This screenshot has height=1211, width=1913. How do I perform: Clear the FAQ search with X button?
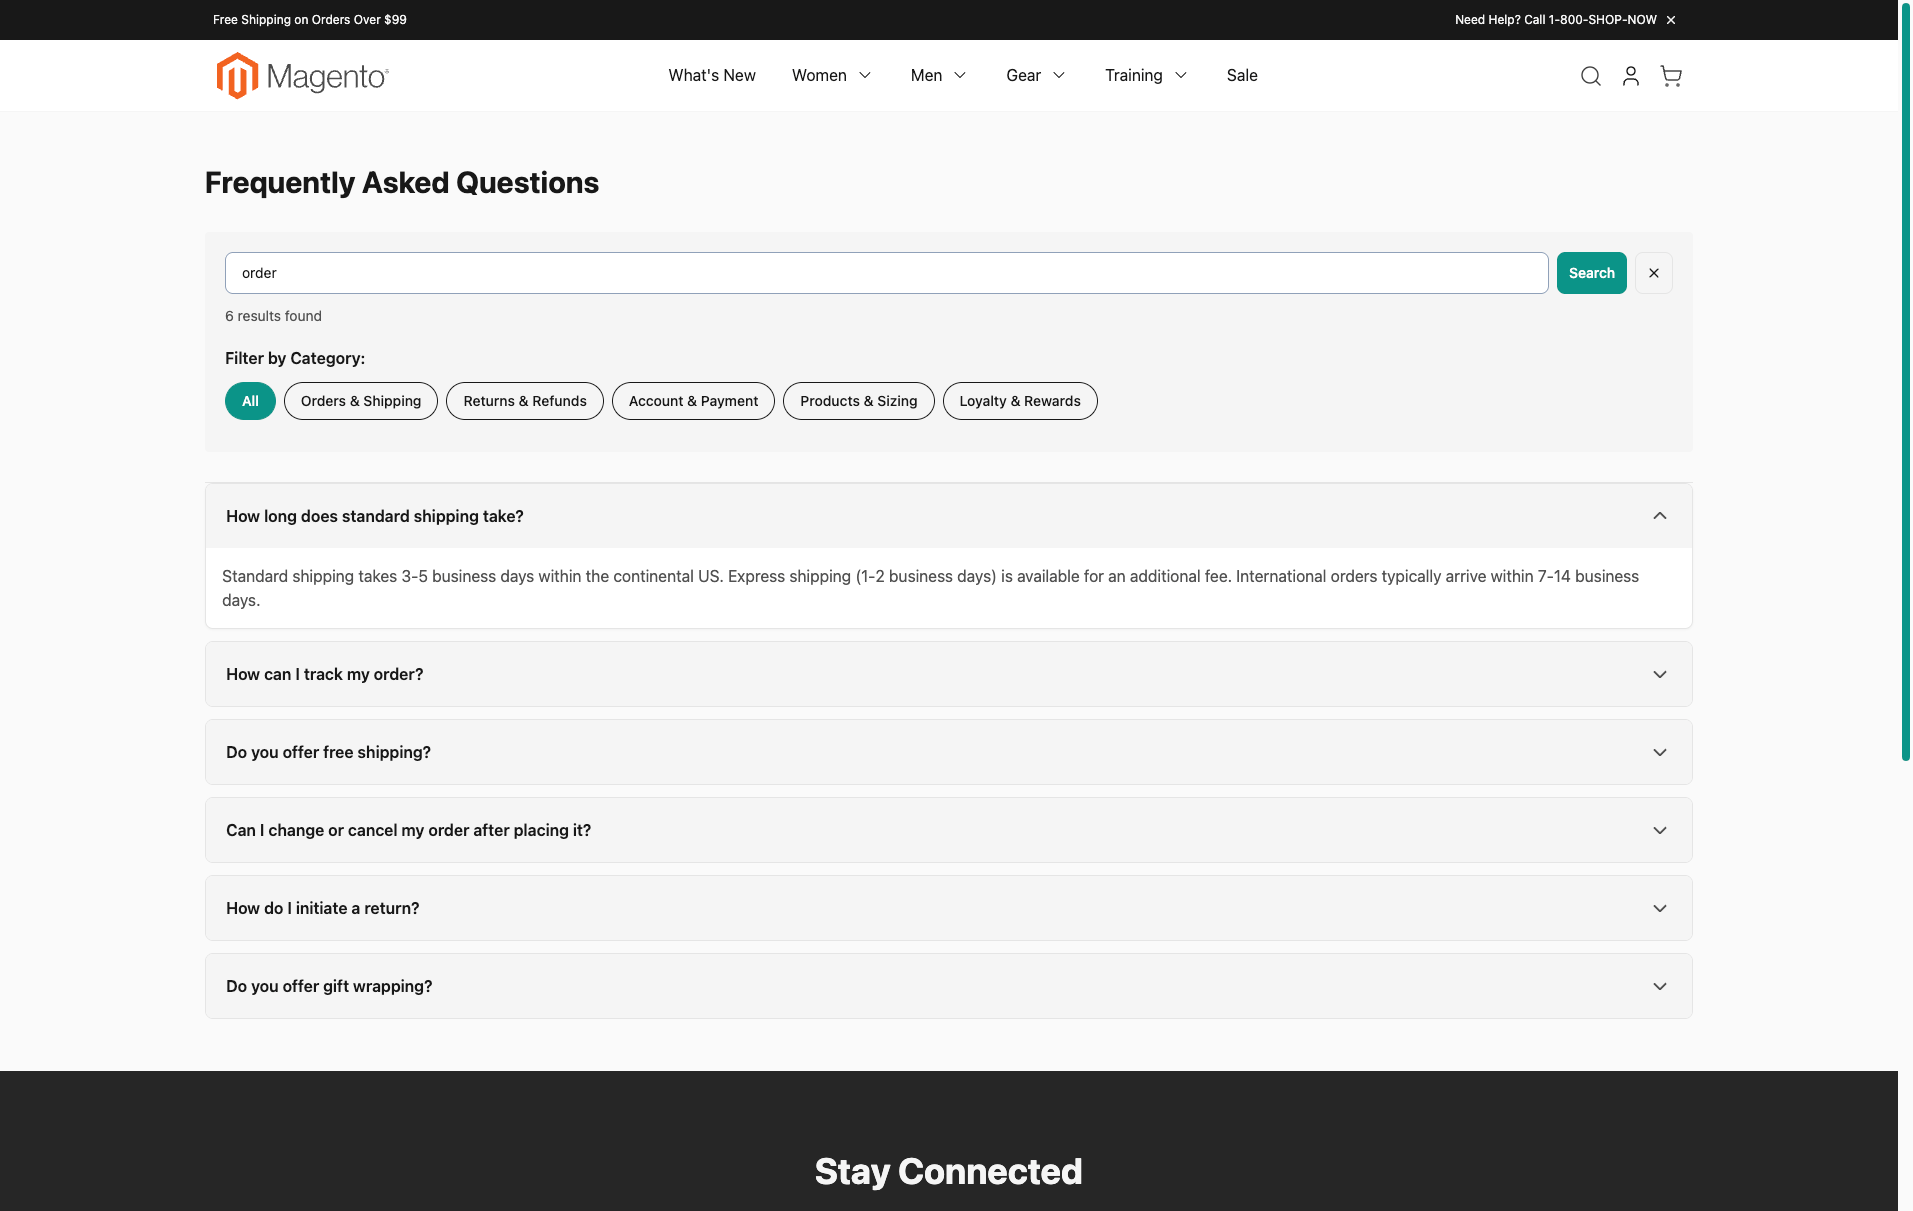pyautogui.click(x=1653, y=273)
